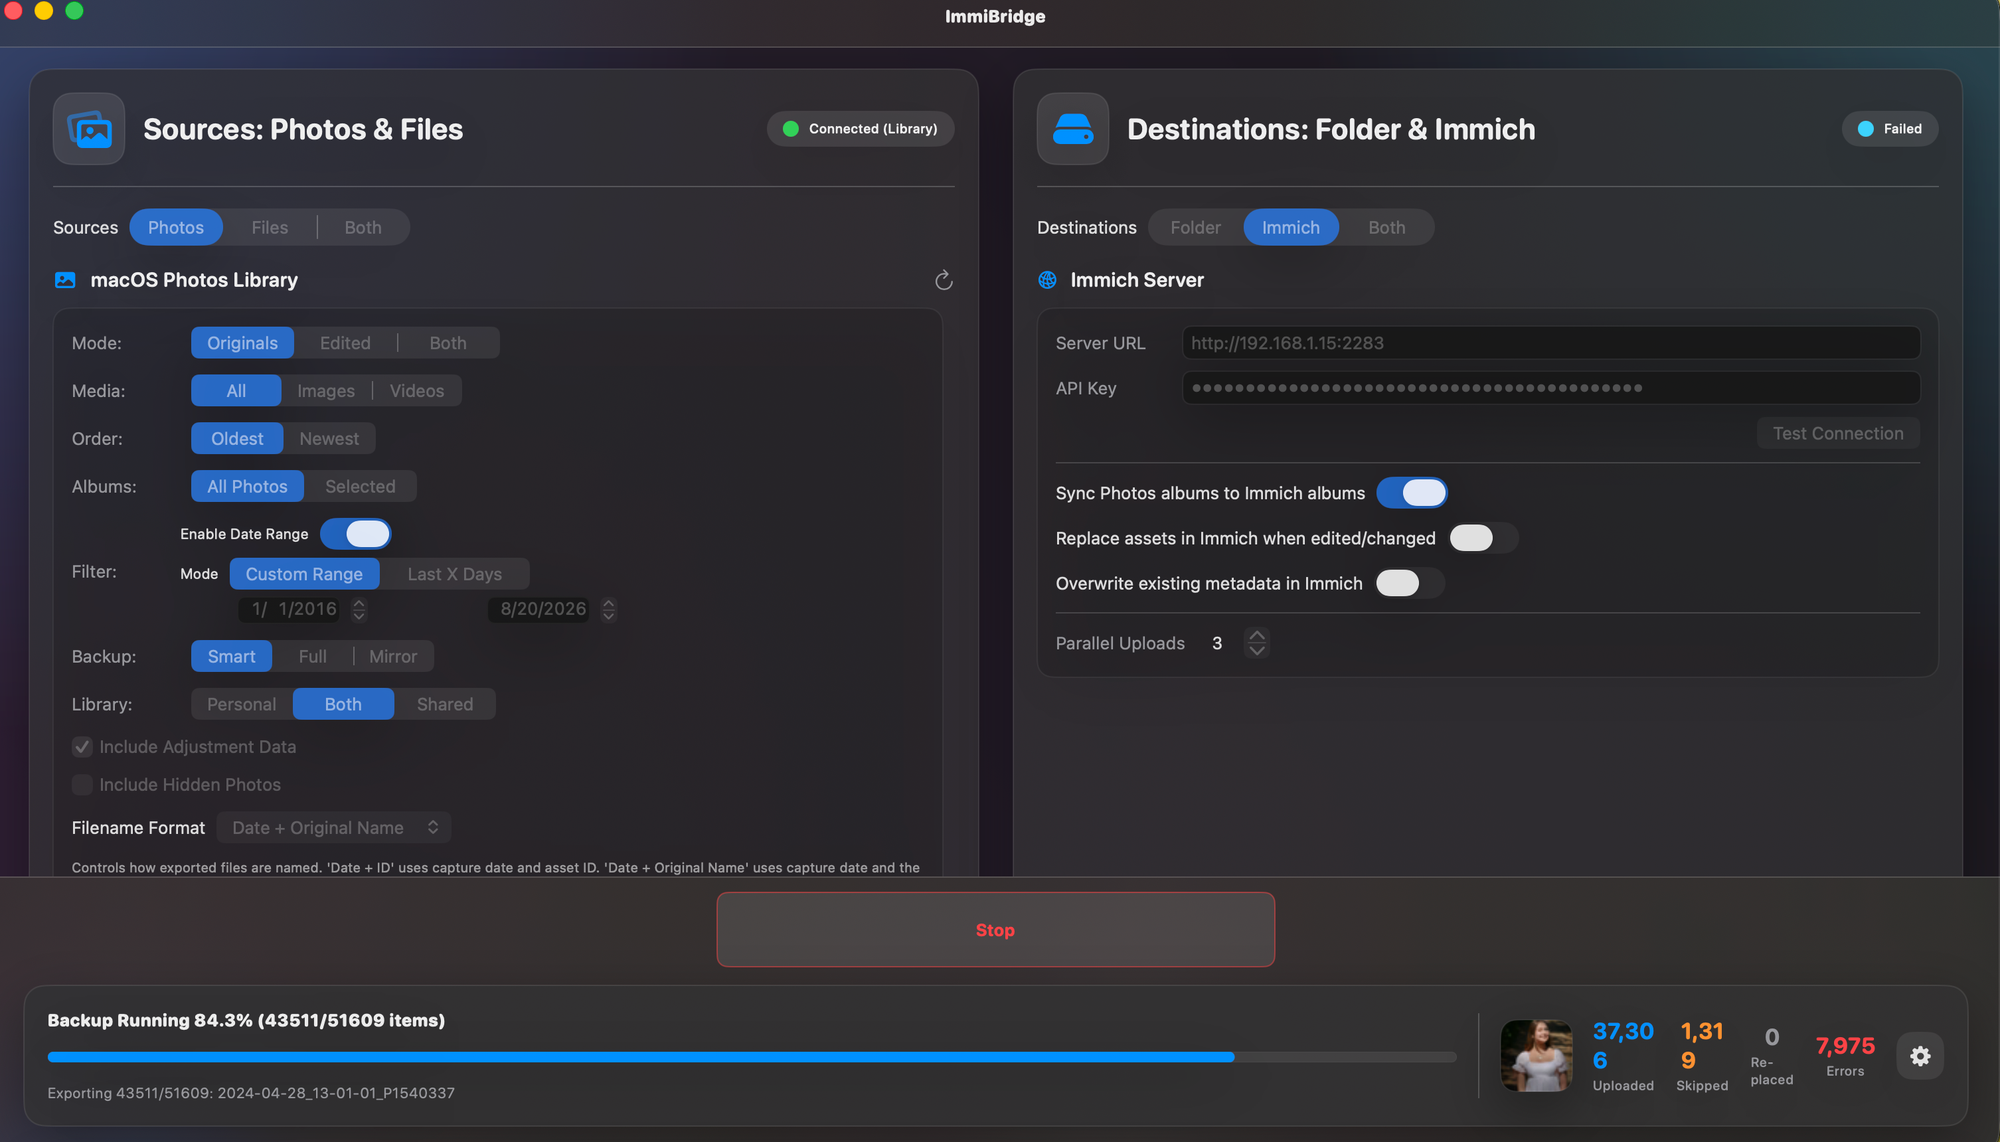Viewport: 2000px width, 1142px height.
Task: Set Mode to Edited
Action: pos(345,343)
